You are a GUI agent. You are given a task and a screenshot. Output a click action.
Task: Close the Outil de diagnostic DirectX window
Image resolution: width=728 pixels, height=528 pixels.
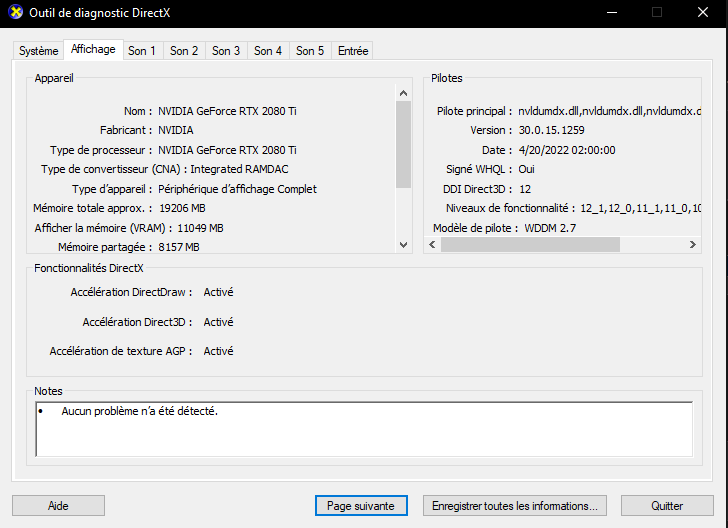(x=703, y=13)
